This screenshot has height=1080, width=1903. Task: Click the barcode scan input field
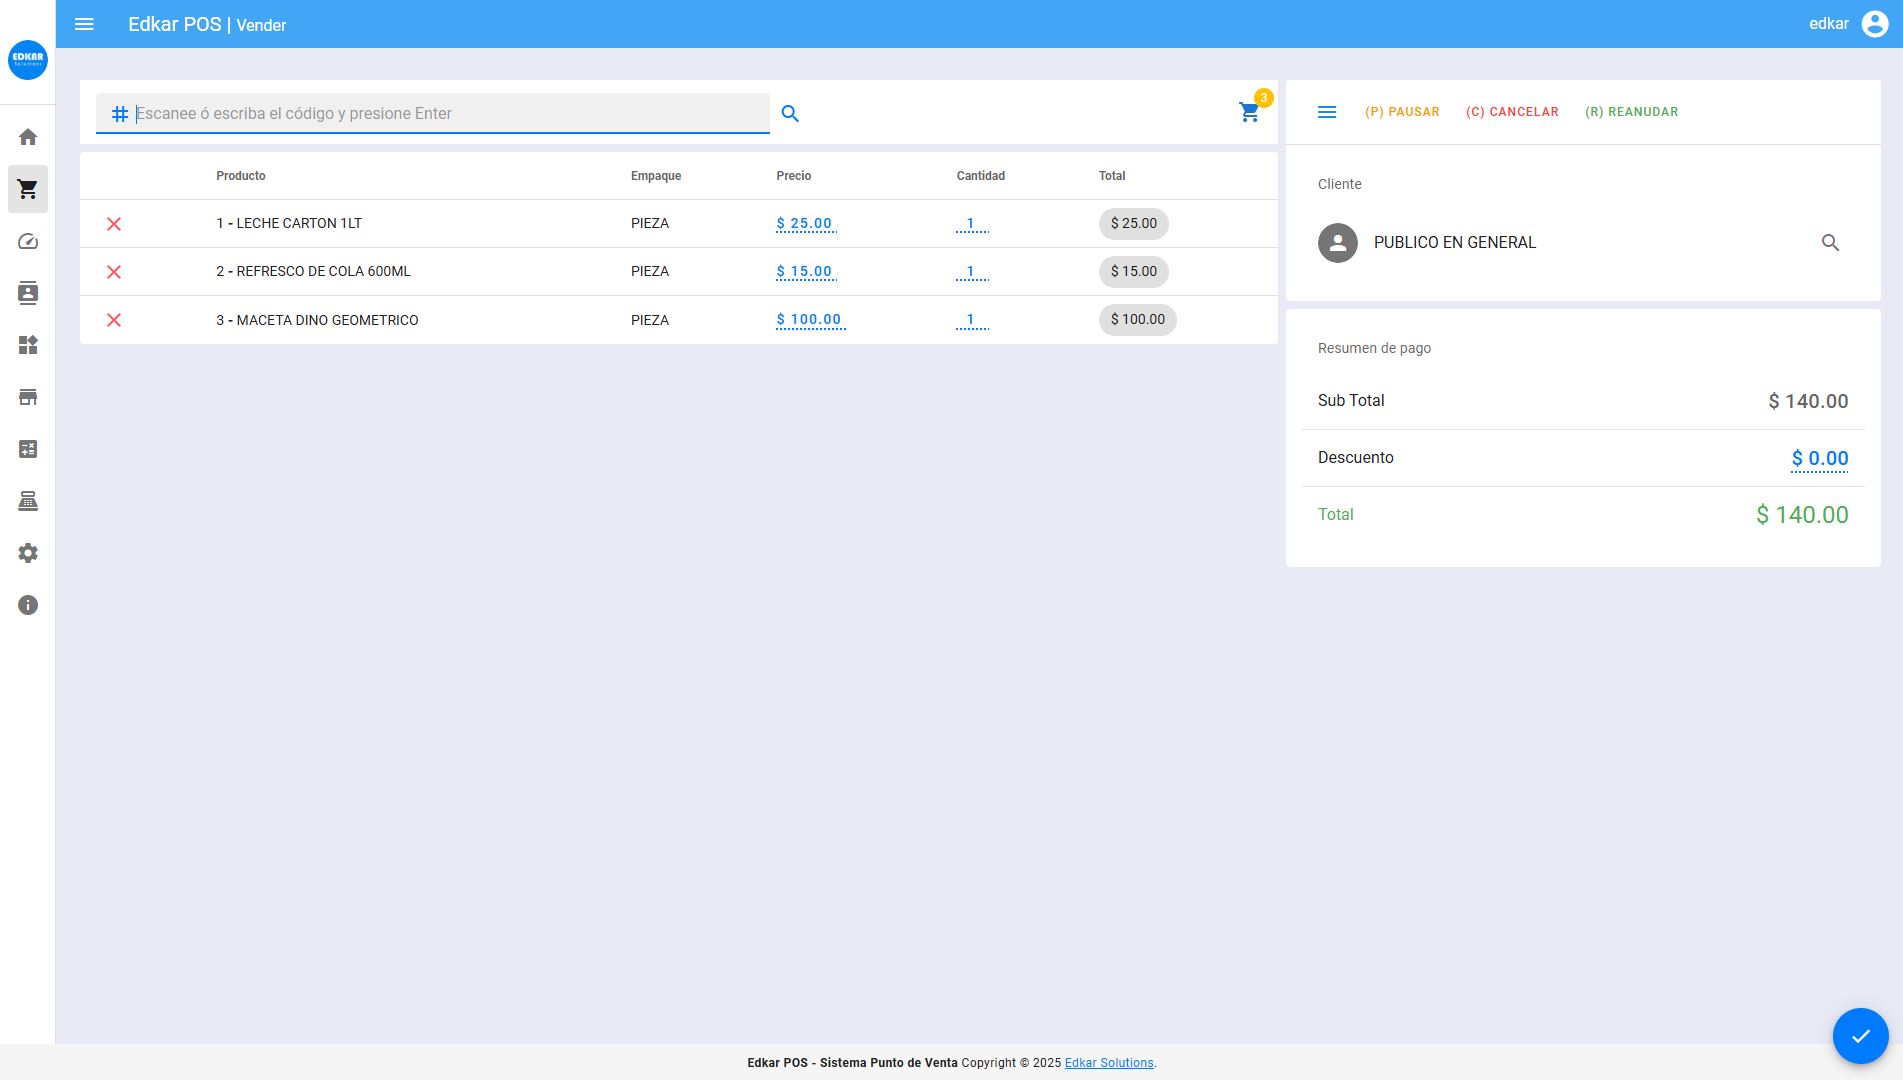tap(450, 114)
